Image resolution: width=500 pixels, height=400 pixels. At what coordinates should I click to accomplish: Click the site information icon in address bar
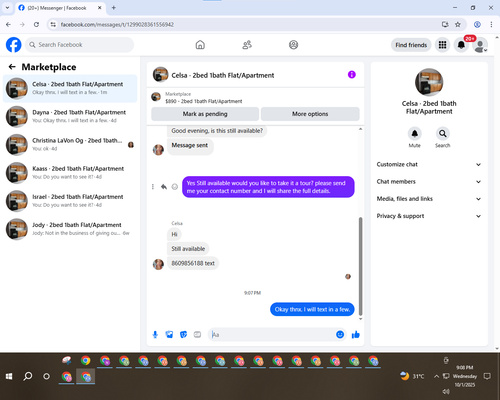[53, 24]
